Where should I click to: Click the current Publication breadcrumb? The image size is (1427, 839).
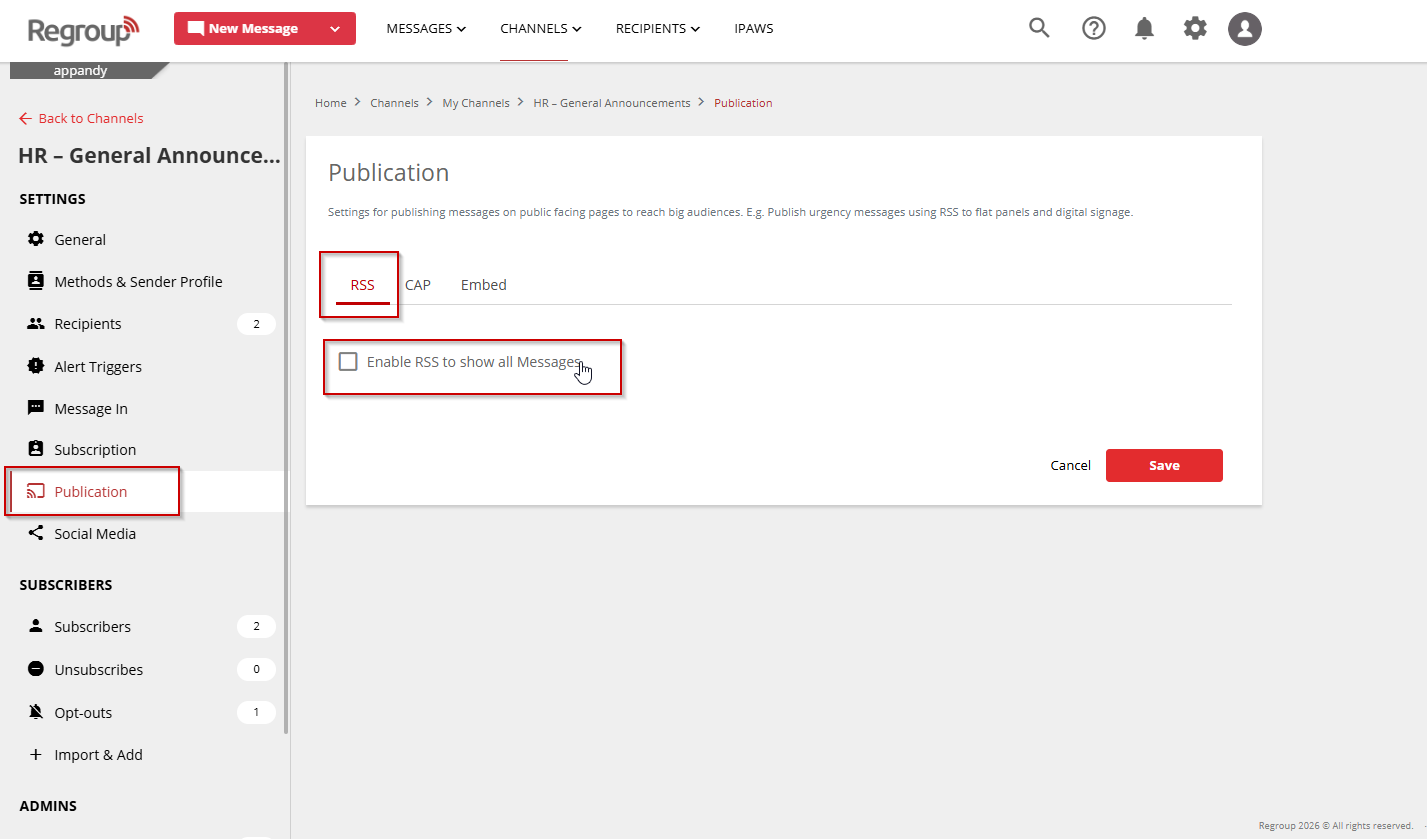coord(743,103)
